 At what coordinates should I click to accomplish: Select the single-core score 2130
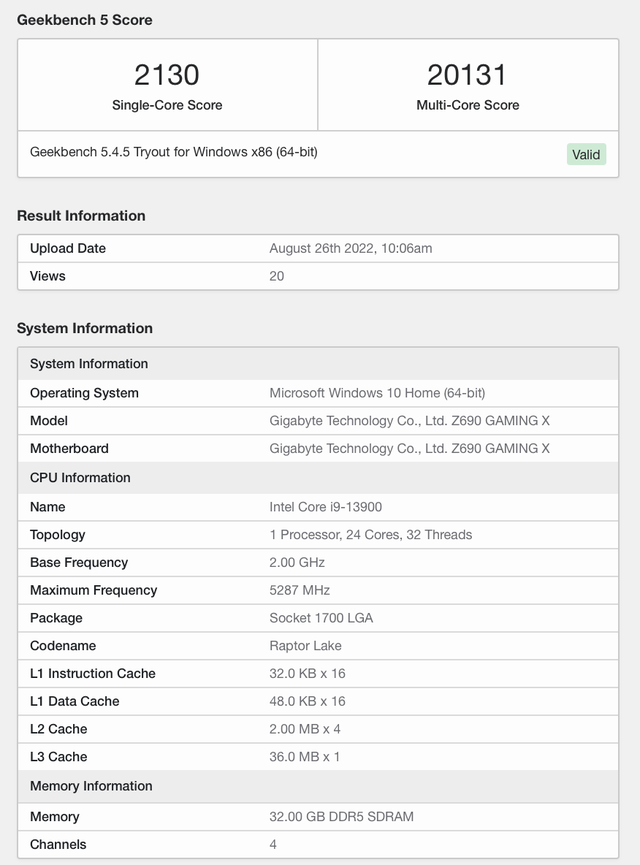(x=167, y=75)
